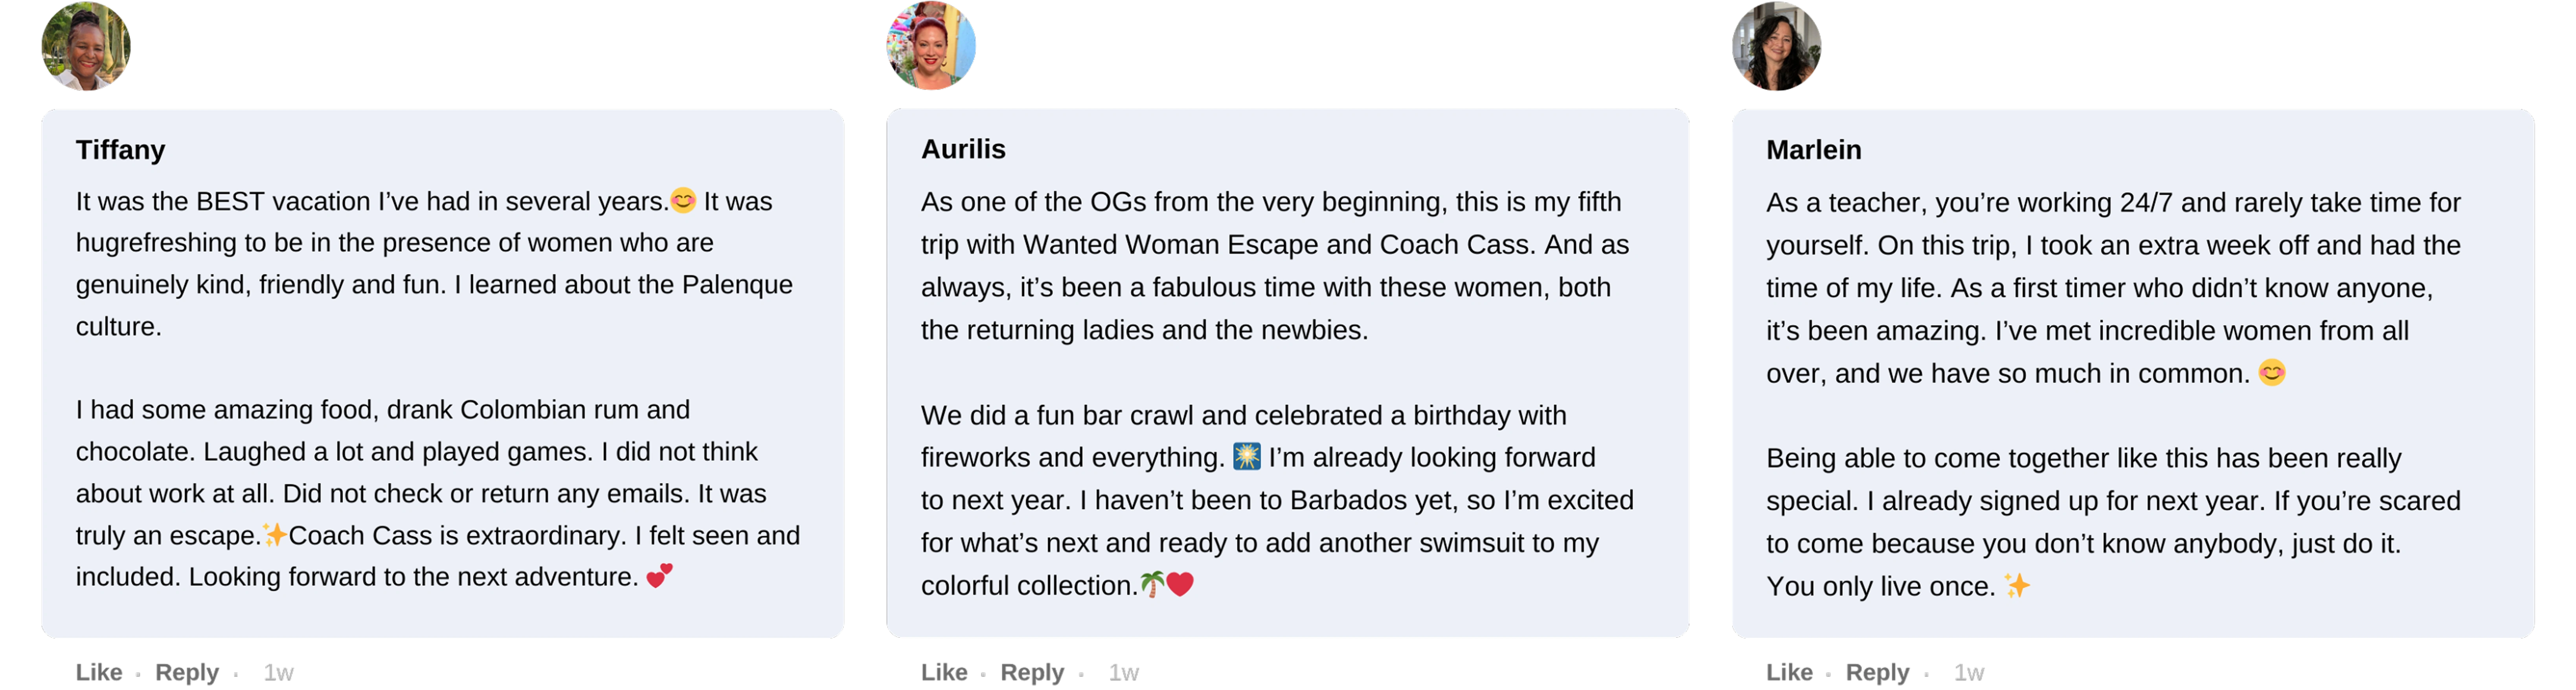
Task: Click the sparkles emoji ending Marlein's comment
Action: coord(2017,585)
